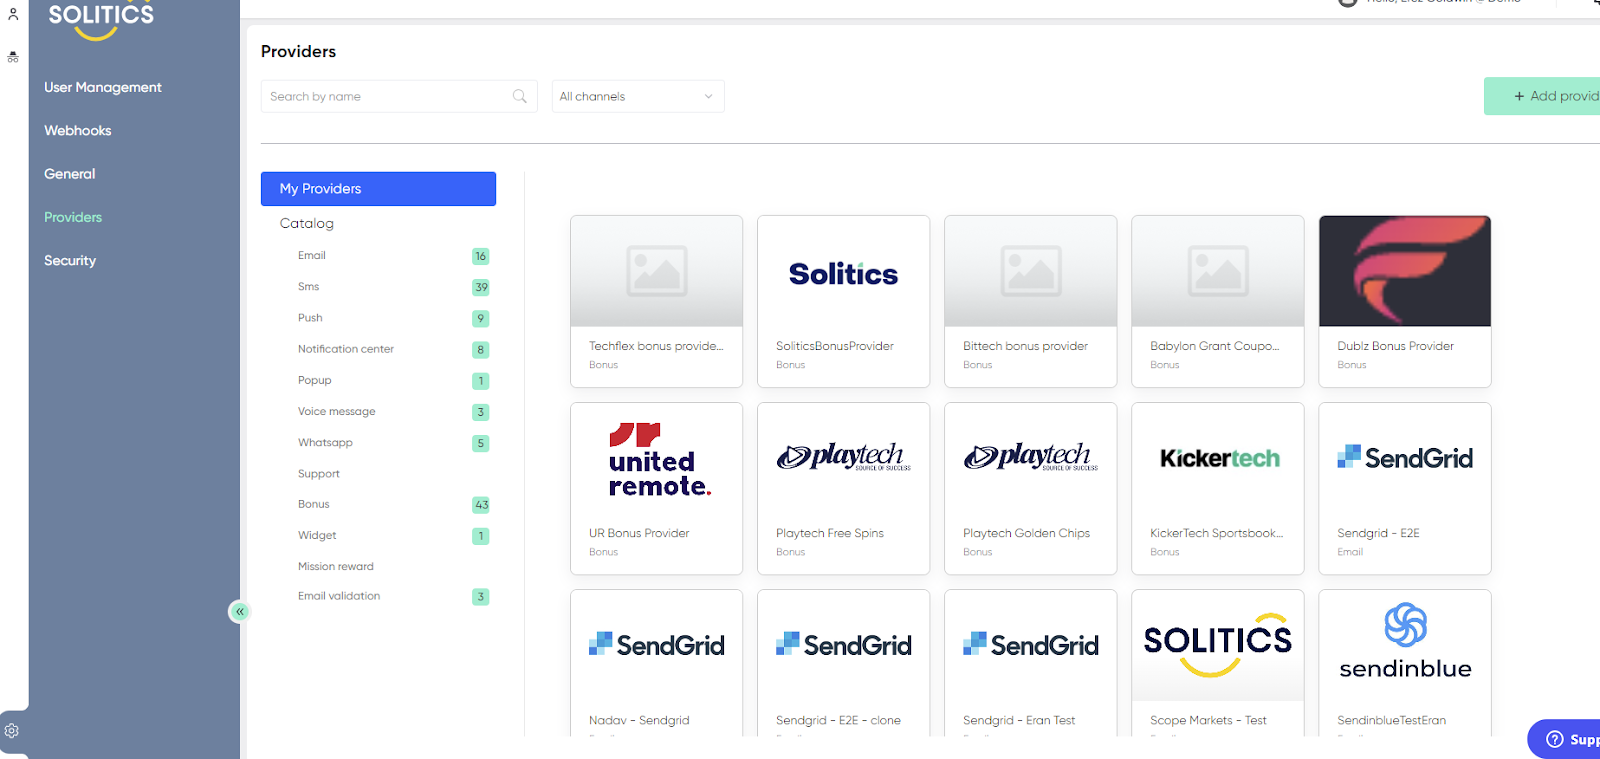Image resolution: width=1600 pixels, height=759 pixels.
Task: Open Nadav - Sendgrid card
Action: click(656, 664)
